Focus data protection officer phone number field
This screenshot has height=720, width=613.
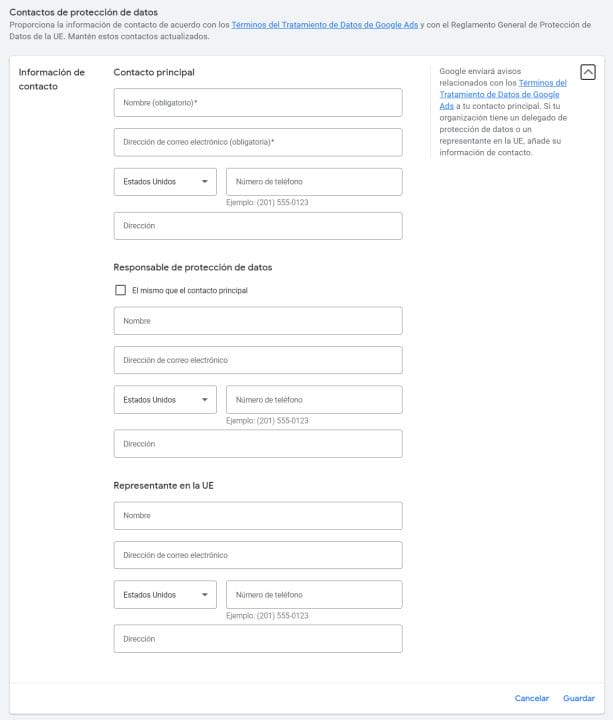314,400
